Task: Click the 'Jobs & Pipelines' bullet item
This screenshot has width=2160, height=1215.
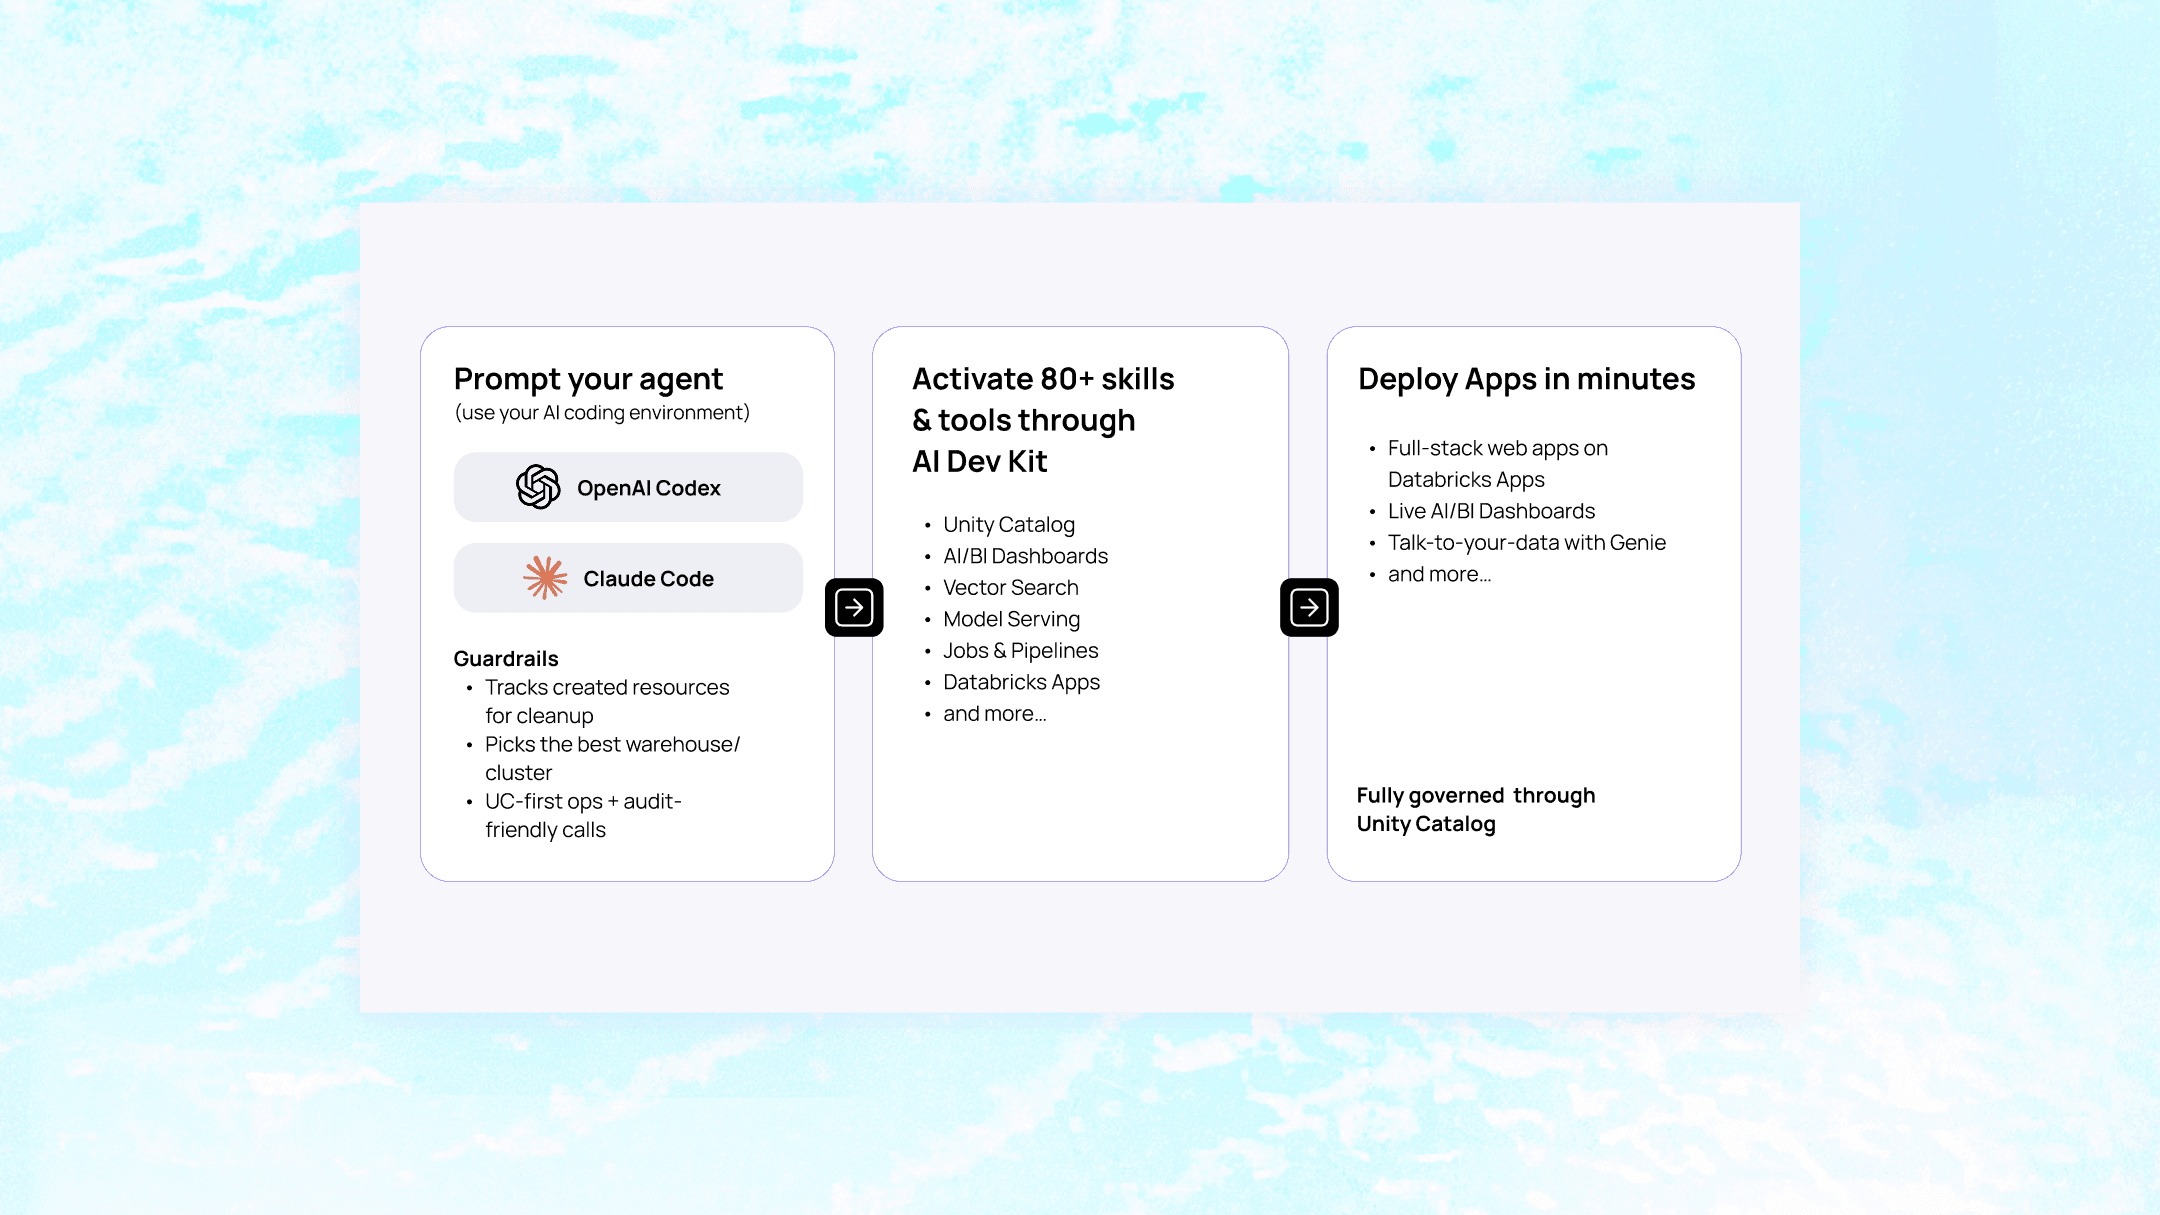Action: (x=1020, y=650)
